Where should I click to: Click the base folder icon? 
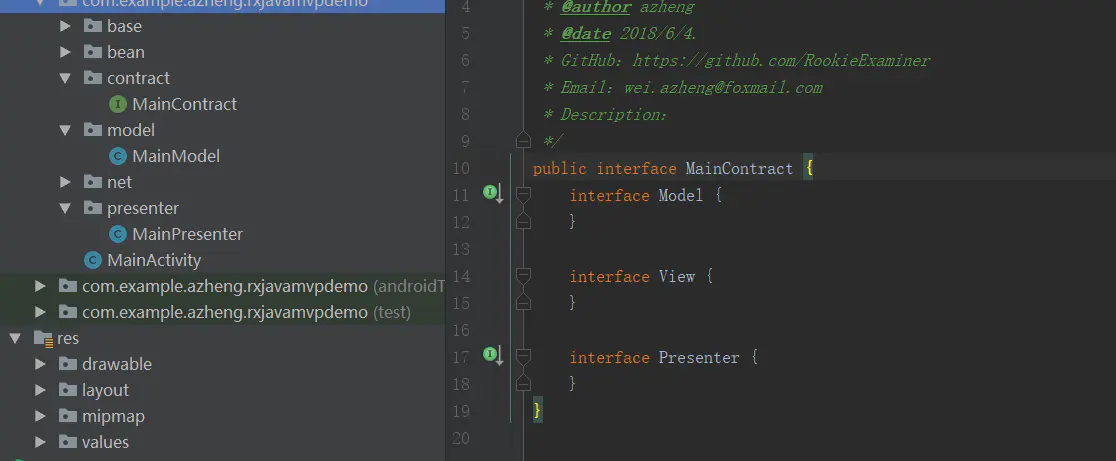point(93,26)
